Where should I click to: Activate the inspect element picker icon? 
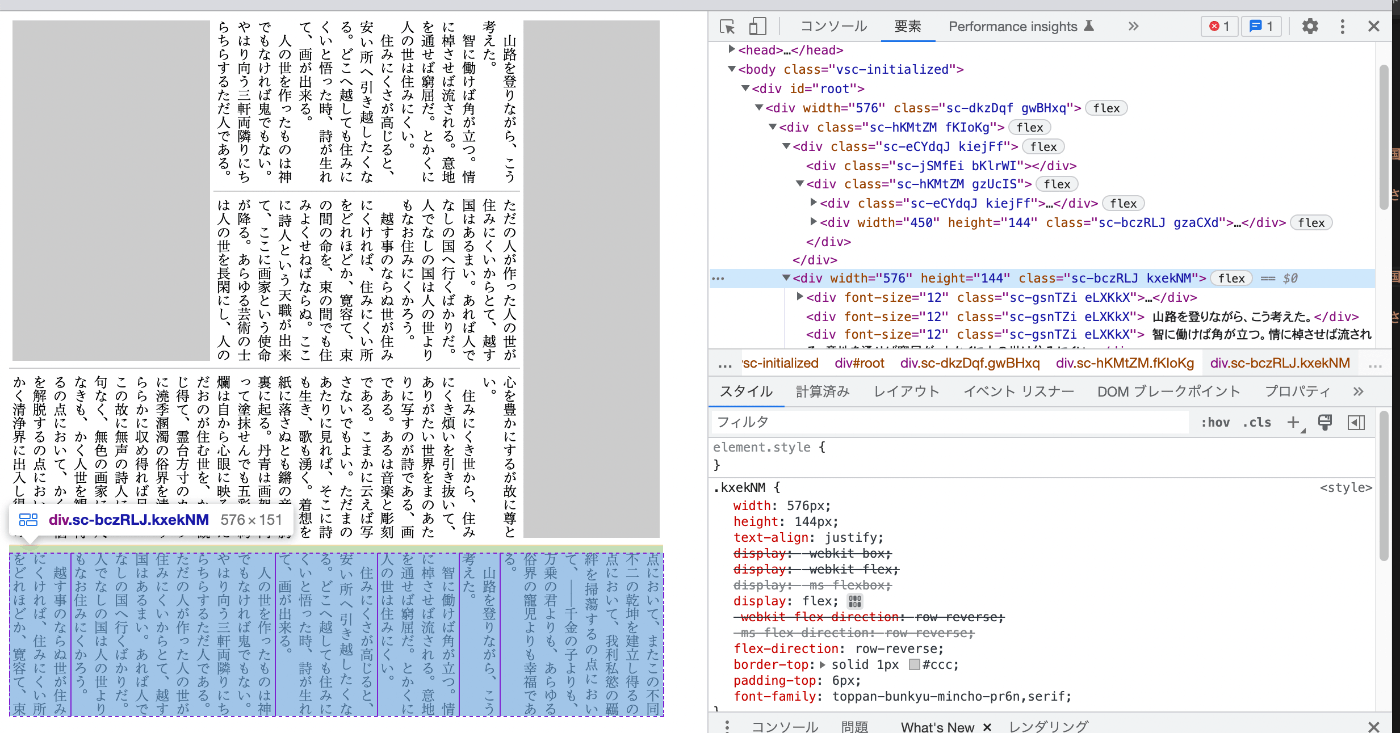pos(728,27)
